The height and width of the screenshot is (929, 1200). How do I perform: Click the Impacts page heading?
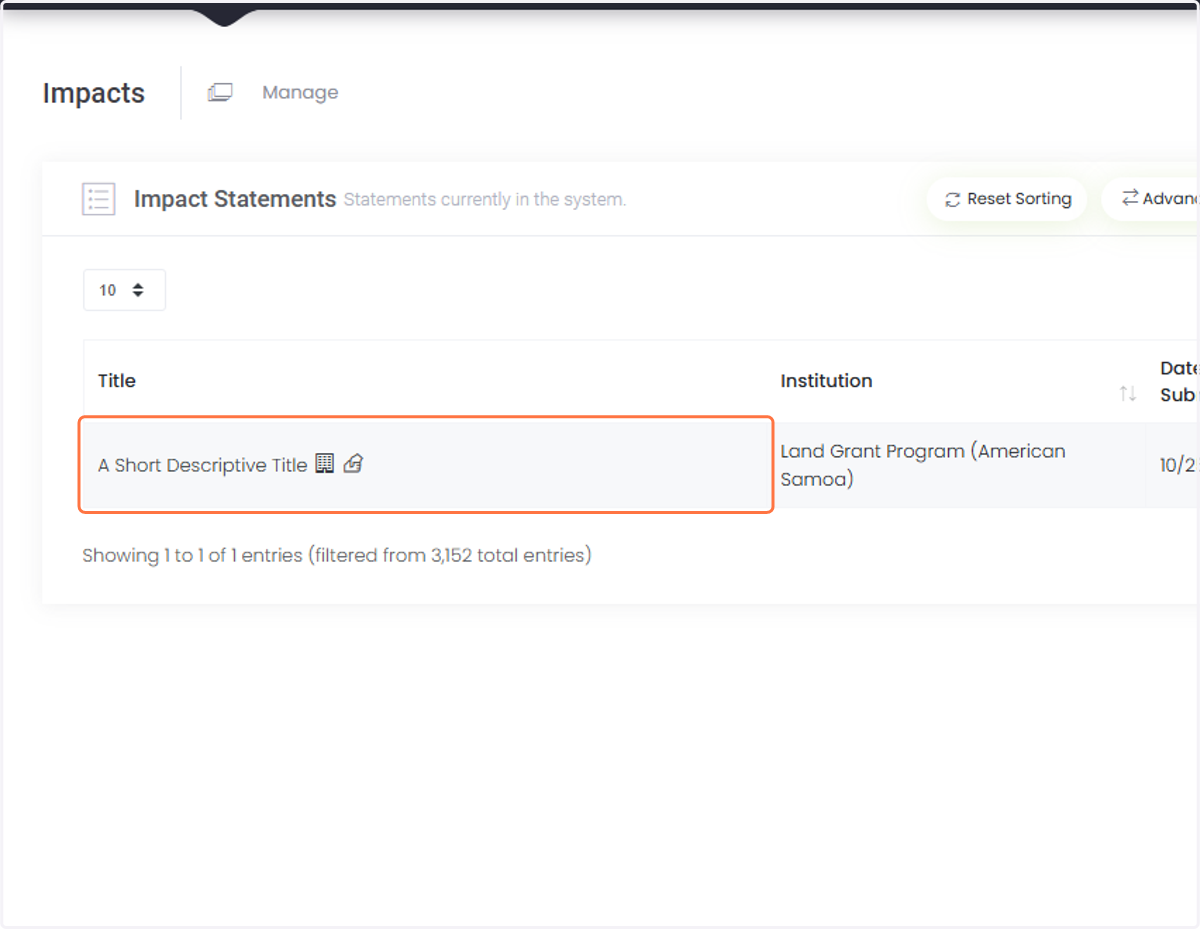pos(94,93)
